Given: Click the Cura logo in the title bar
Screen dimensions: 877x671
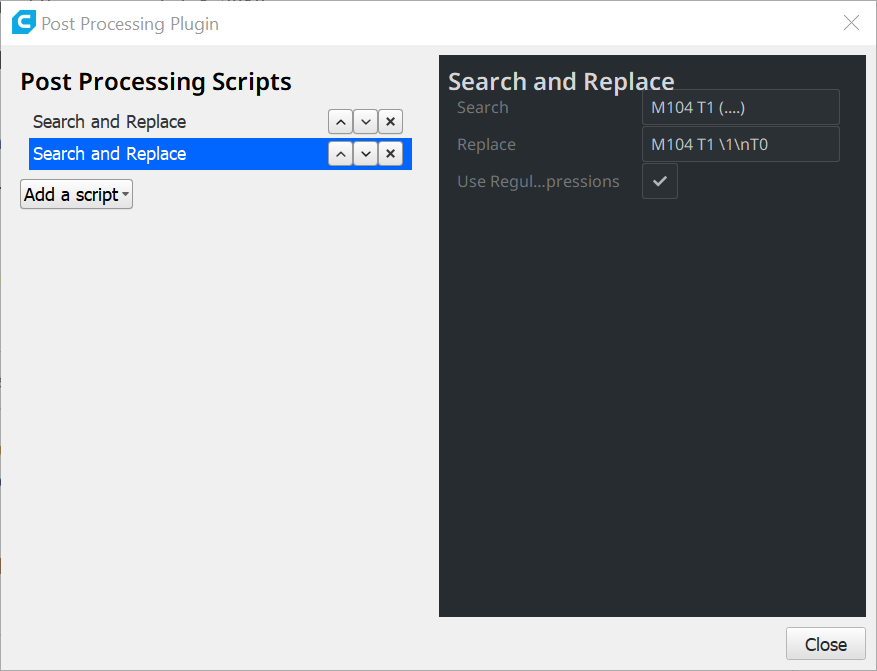Looking at the screenshot, I should pyautogui.click(x=23, y=23).
